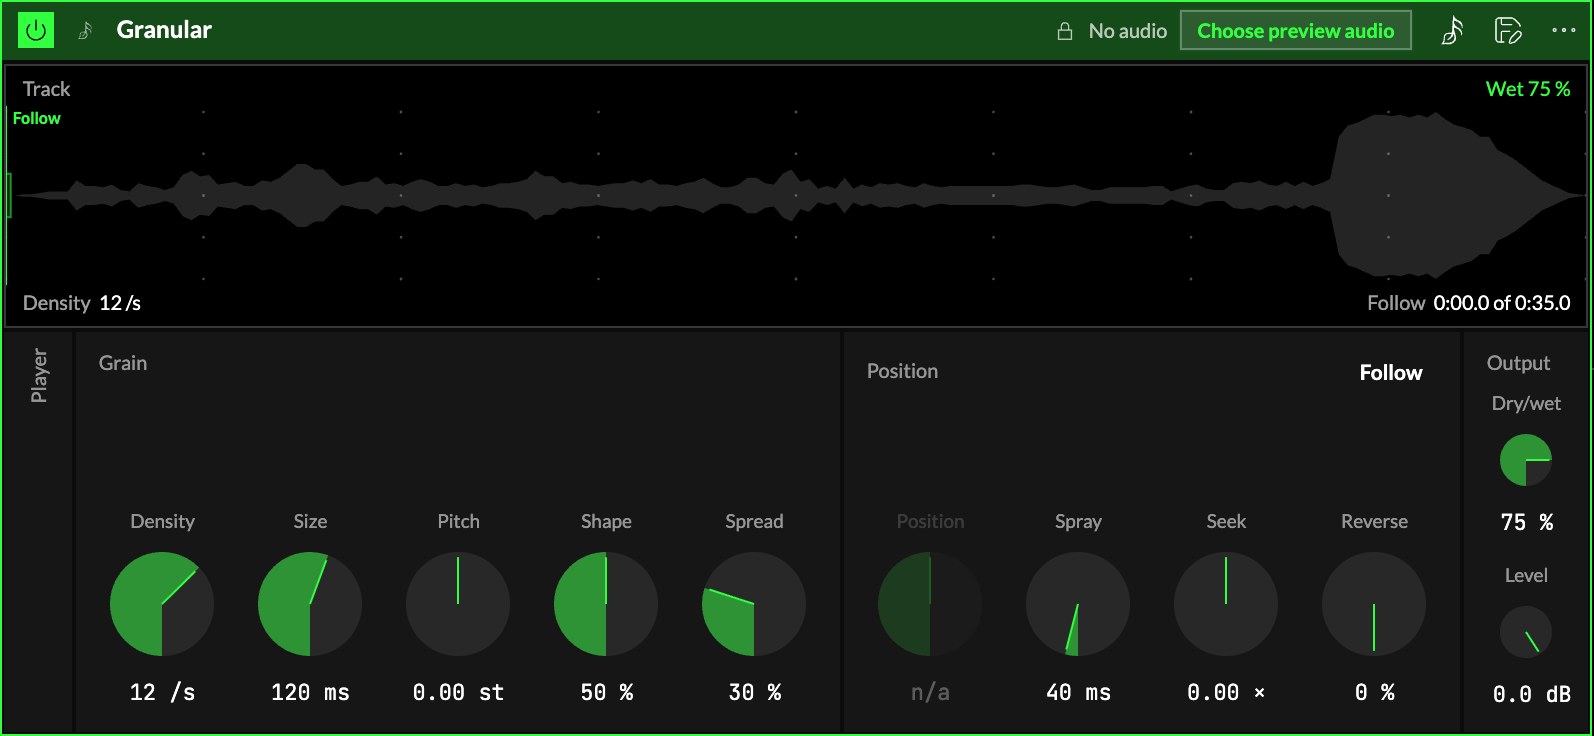
Task: Select the Player vertical tab
Action: point(39,376)
